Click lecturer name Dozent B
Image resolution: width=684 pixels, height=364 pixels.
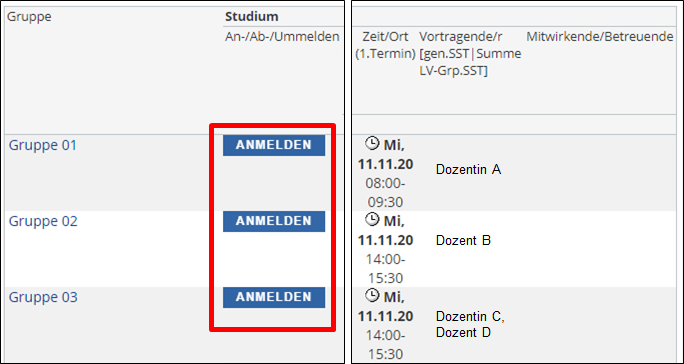click(463, 240)
